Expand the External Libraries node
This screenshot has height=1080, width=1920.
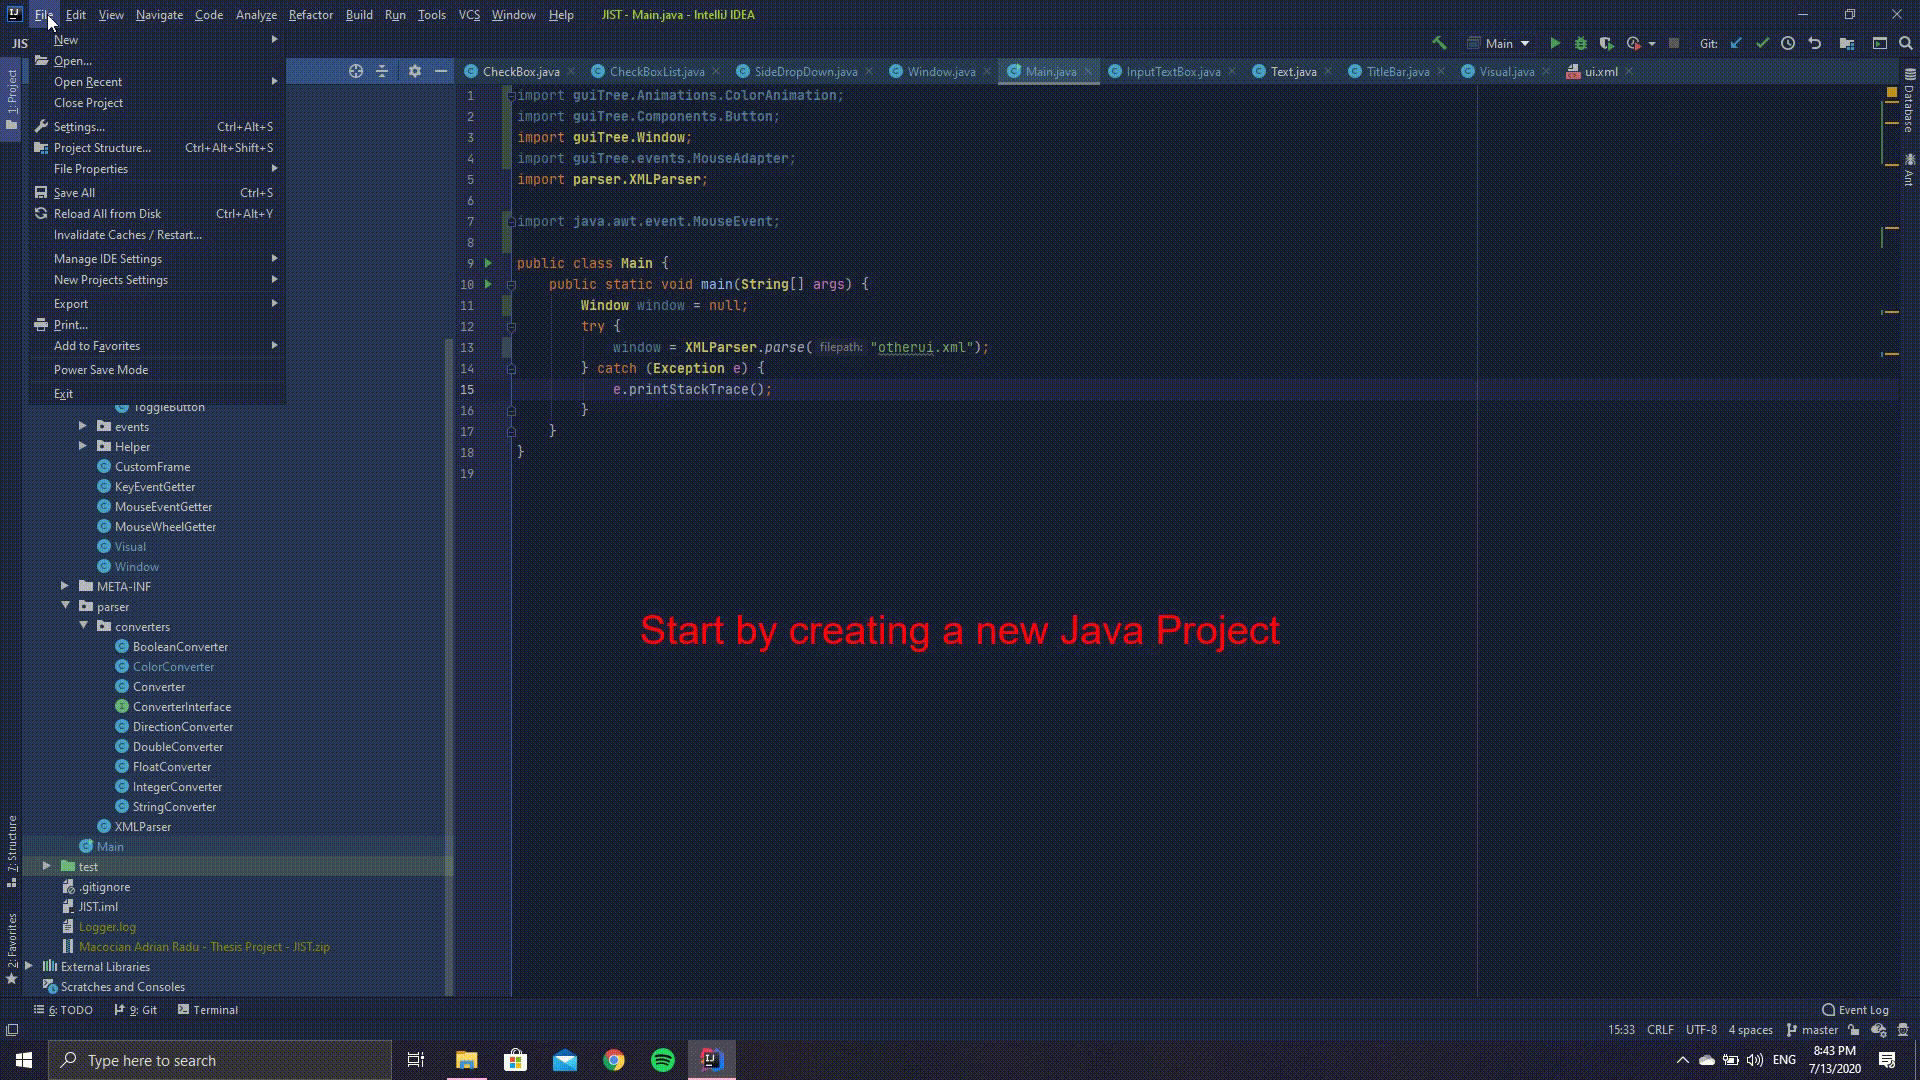point(29,966)
